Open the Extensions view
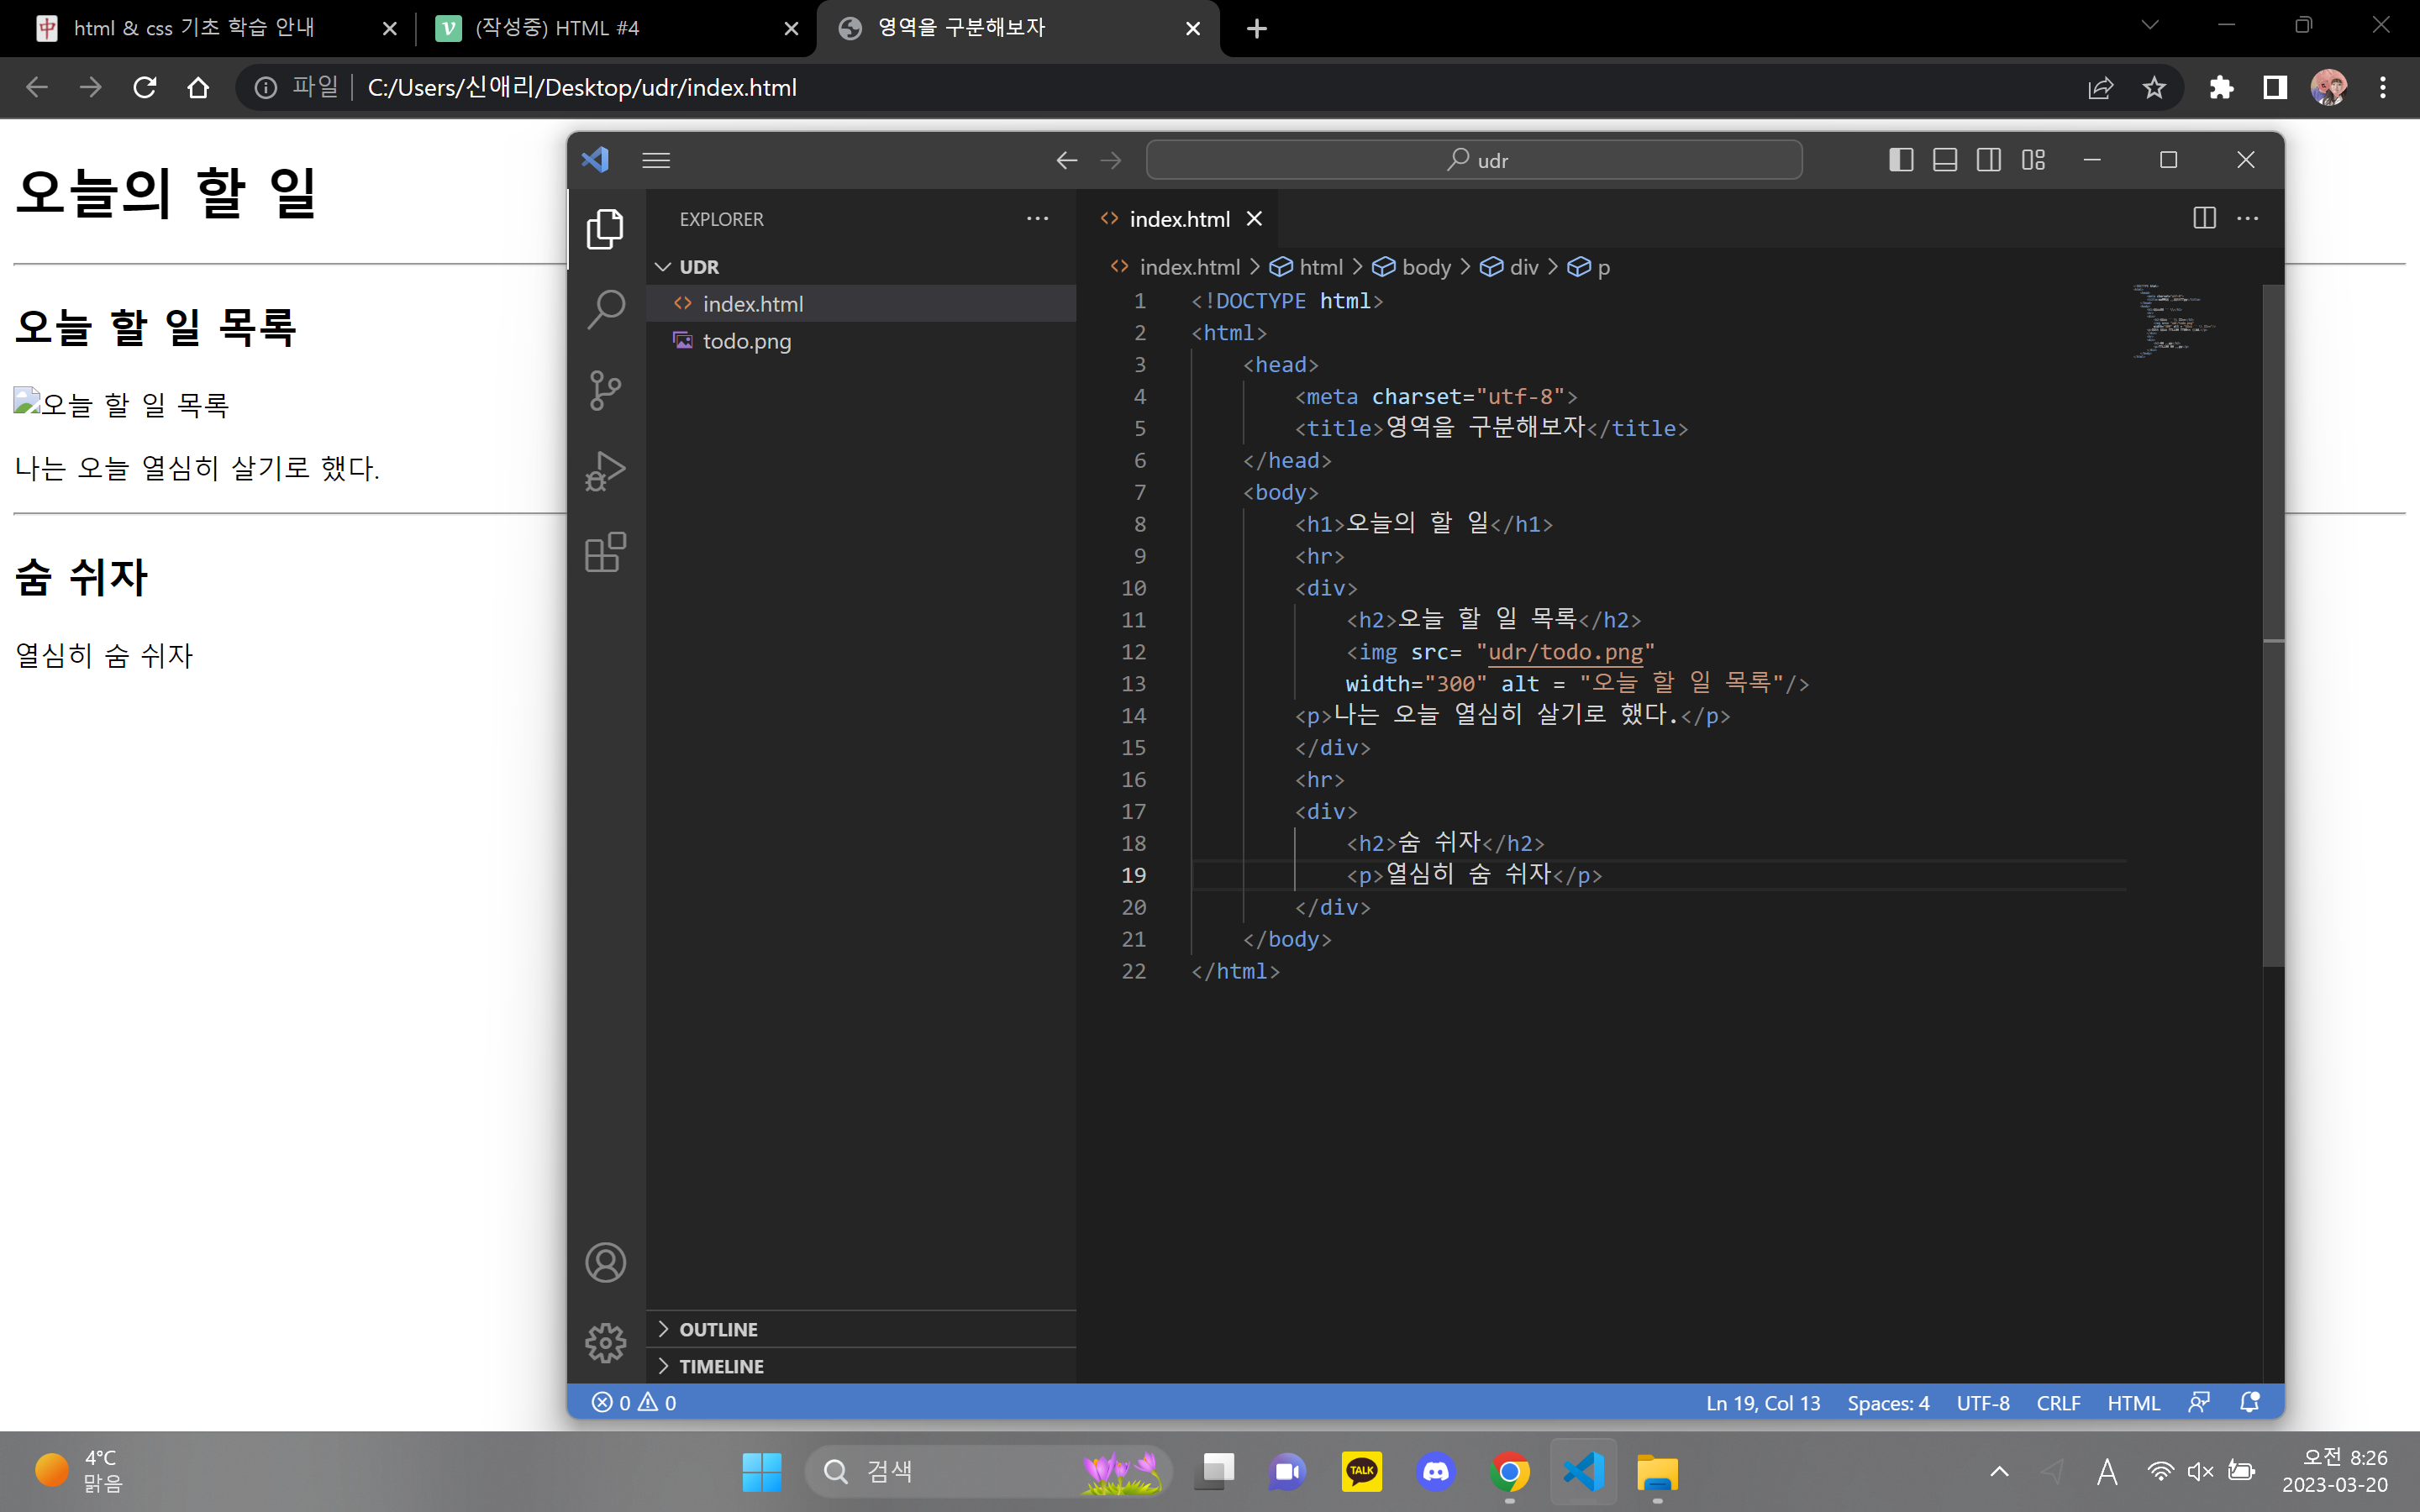Screen dimensions: 2420x1512 coord(605,552)
